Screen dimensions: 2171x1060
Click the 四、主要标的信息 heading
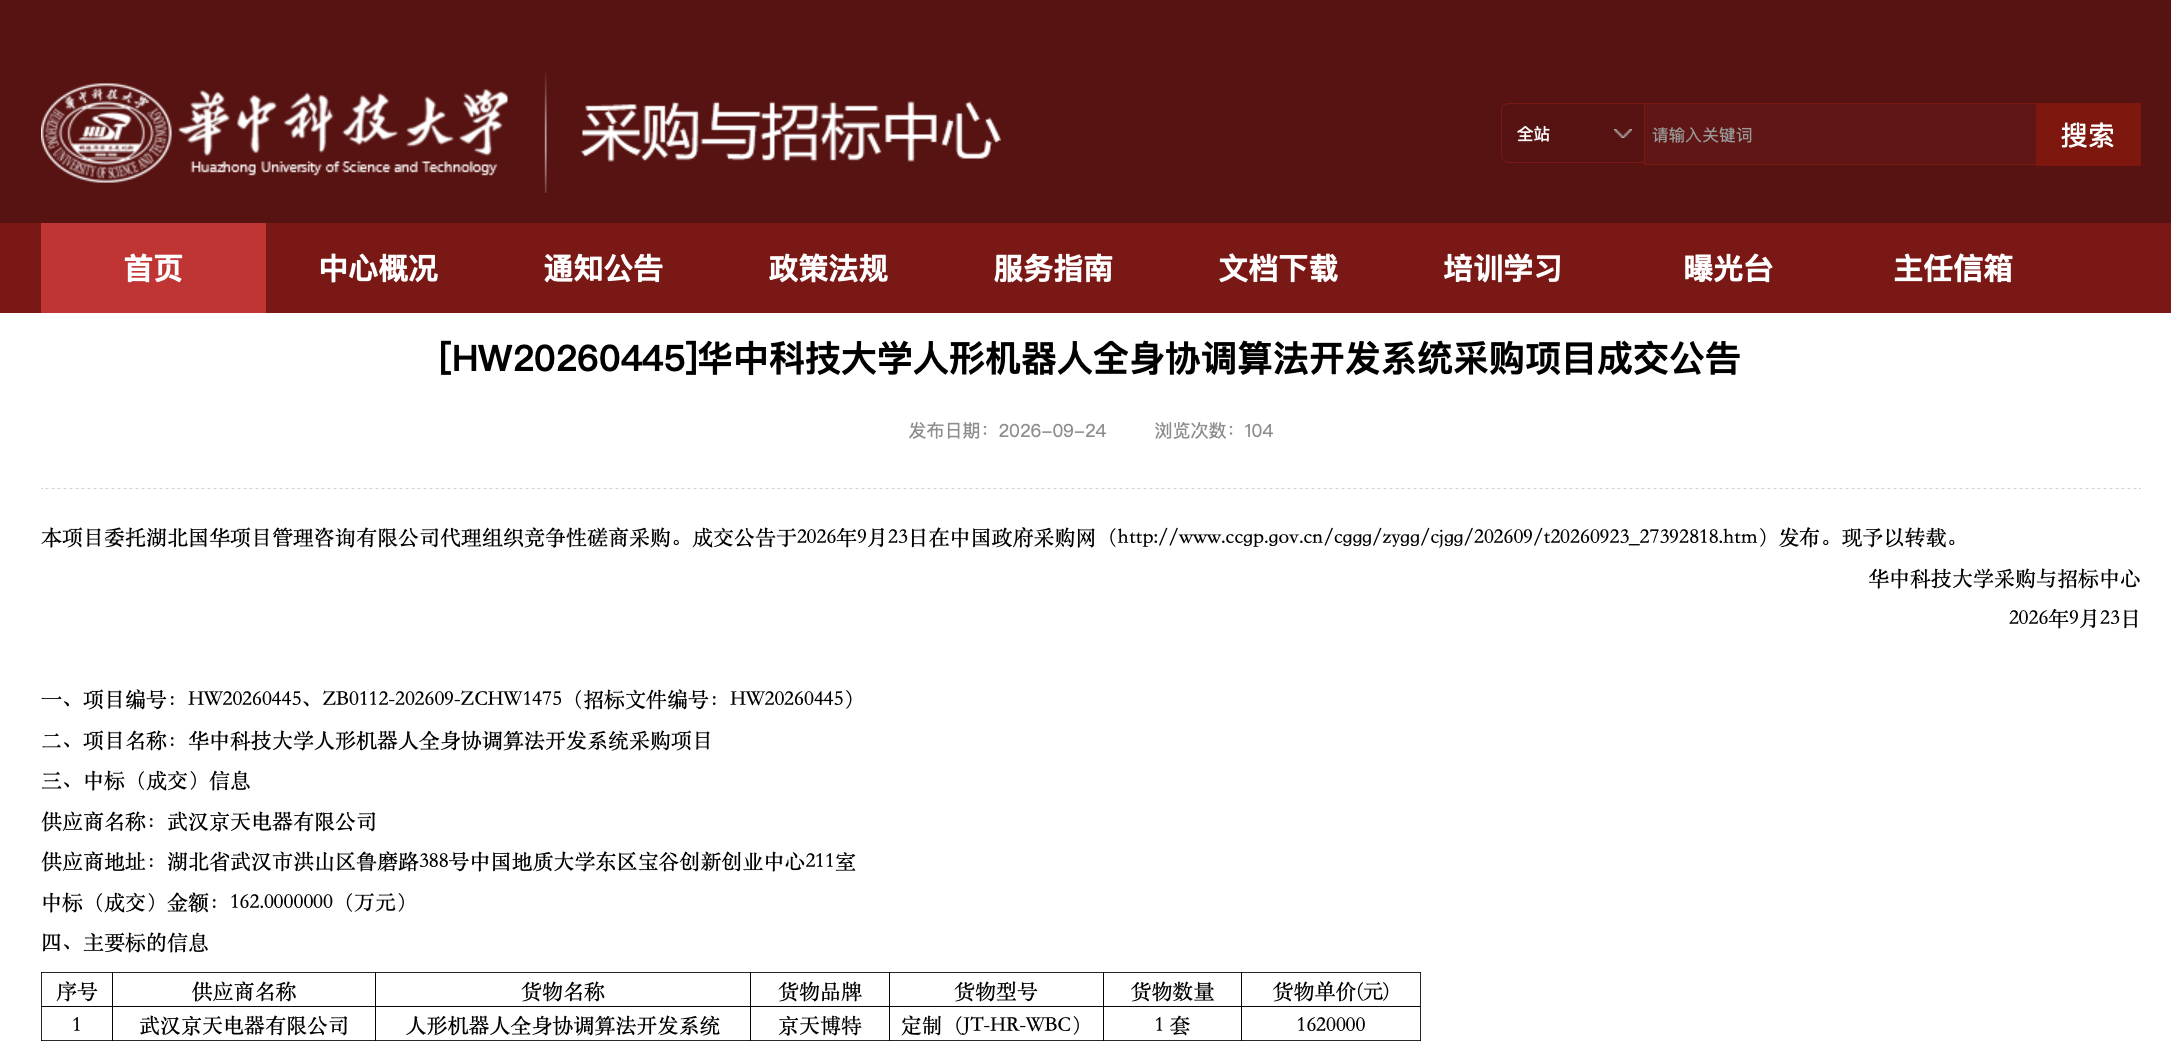click(x=125, y=942)
